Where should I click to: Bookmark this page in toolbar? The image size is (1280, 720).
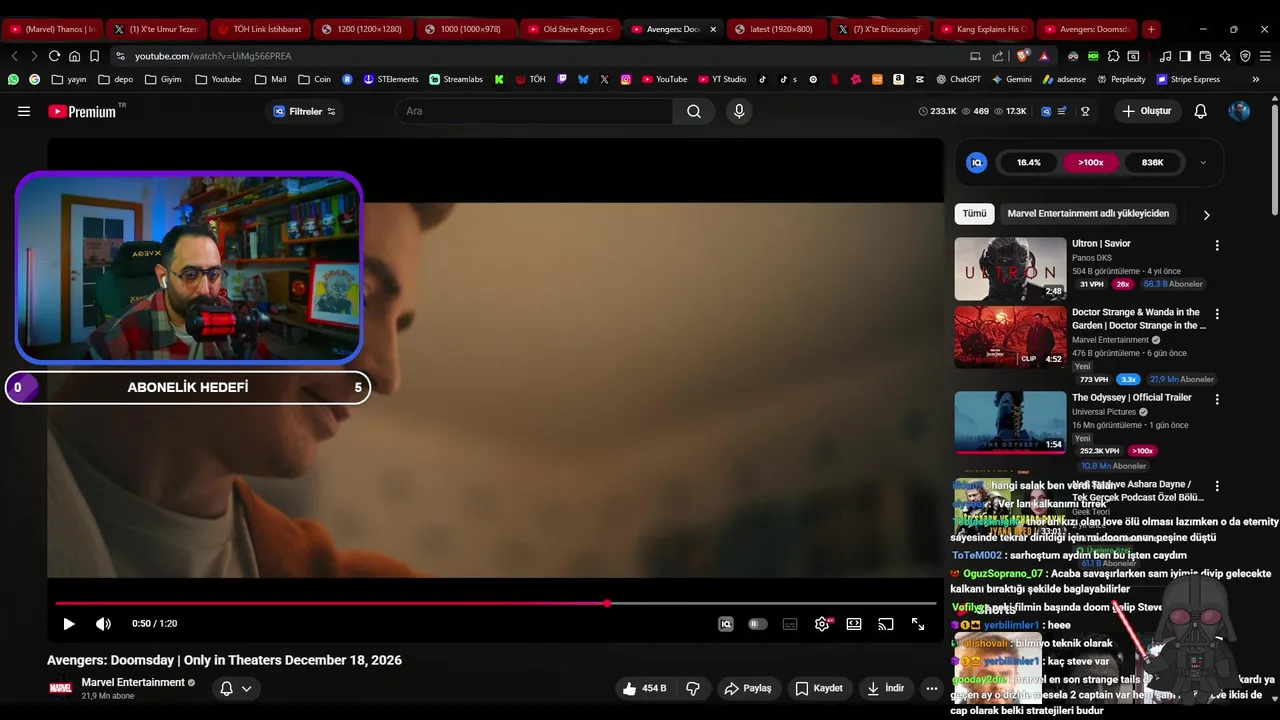pyautogui.click(x=94, y=56)
